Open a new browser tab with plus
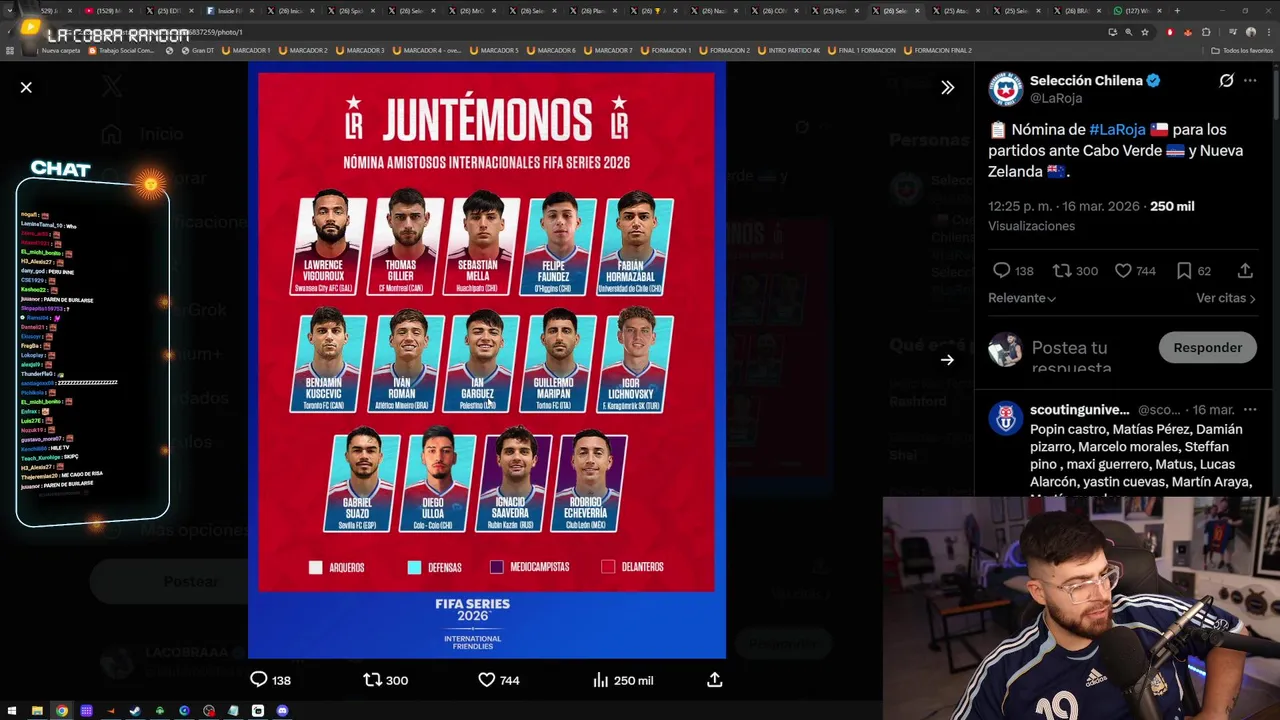This screenshot has width=1280, height=720. [1177, 10]
